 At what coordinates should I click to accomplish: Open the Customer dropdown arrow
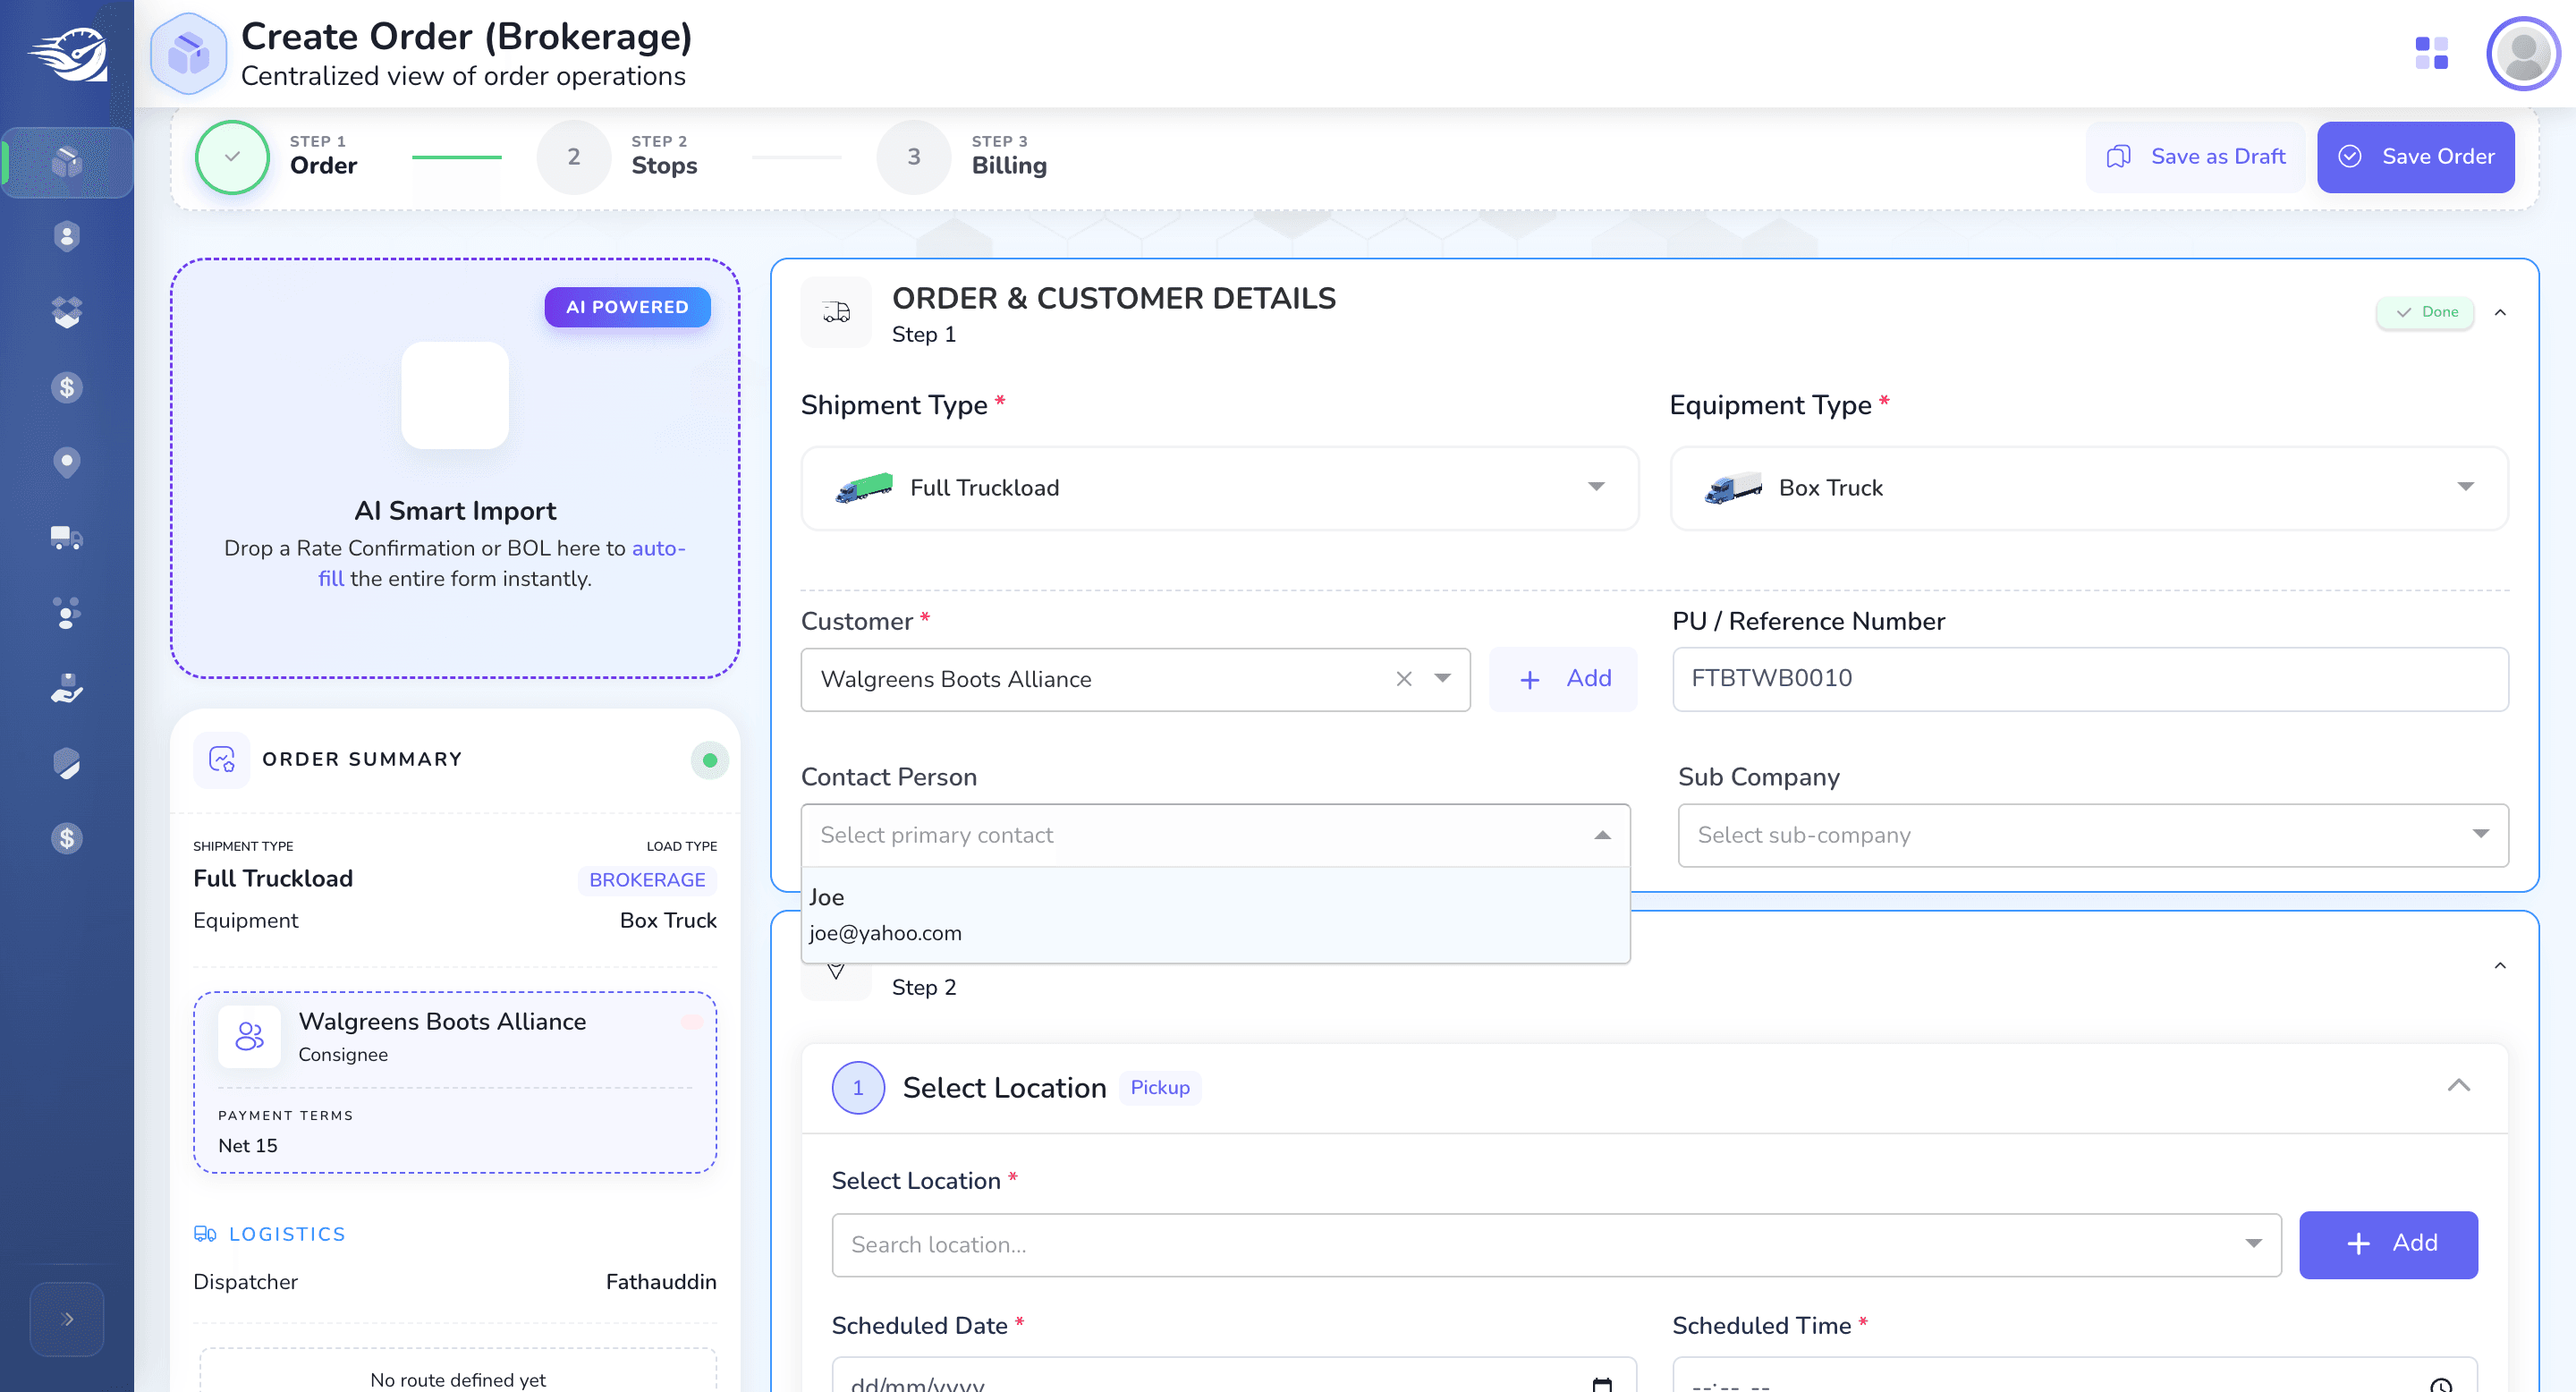1442,679
